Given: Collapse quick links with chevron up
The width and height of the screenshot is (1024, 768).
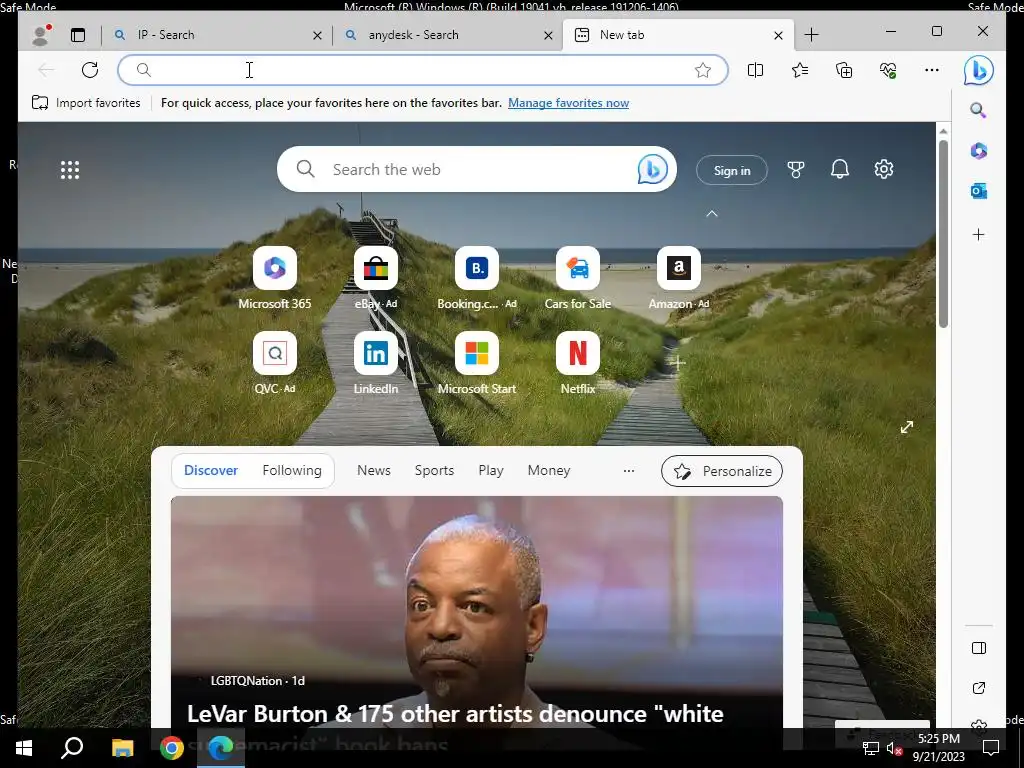Looking at the screenshot, I should (x=712, y=214).
